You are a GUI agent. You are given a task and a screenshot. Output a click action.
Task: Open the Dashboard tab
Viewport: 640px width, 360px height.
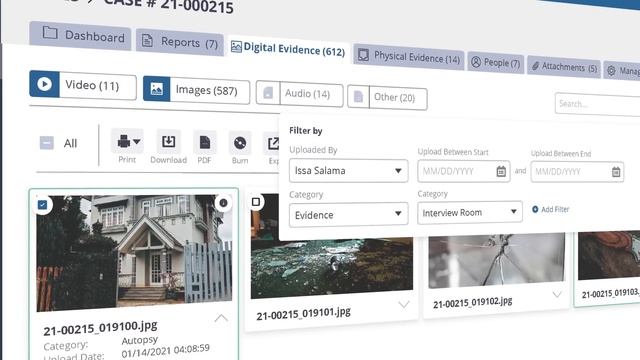[80, 36]
